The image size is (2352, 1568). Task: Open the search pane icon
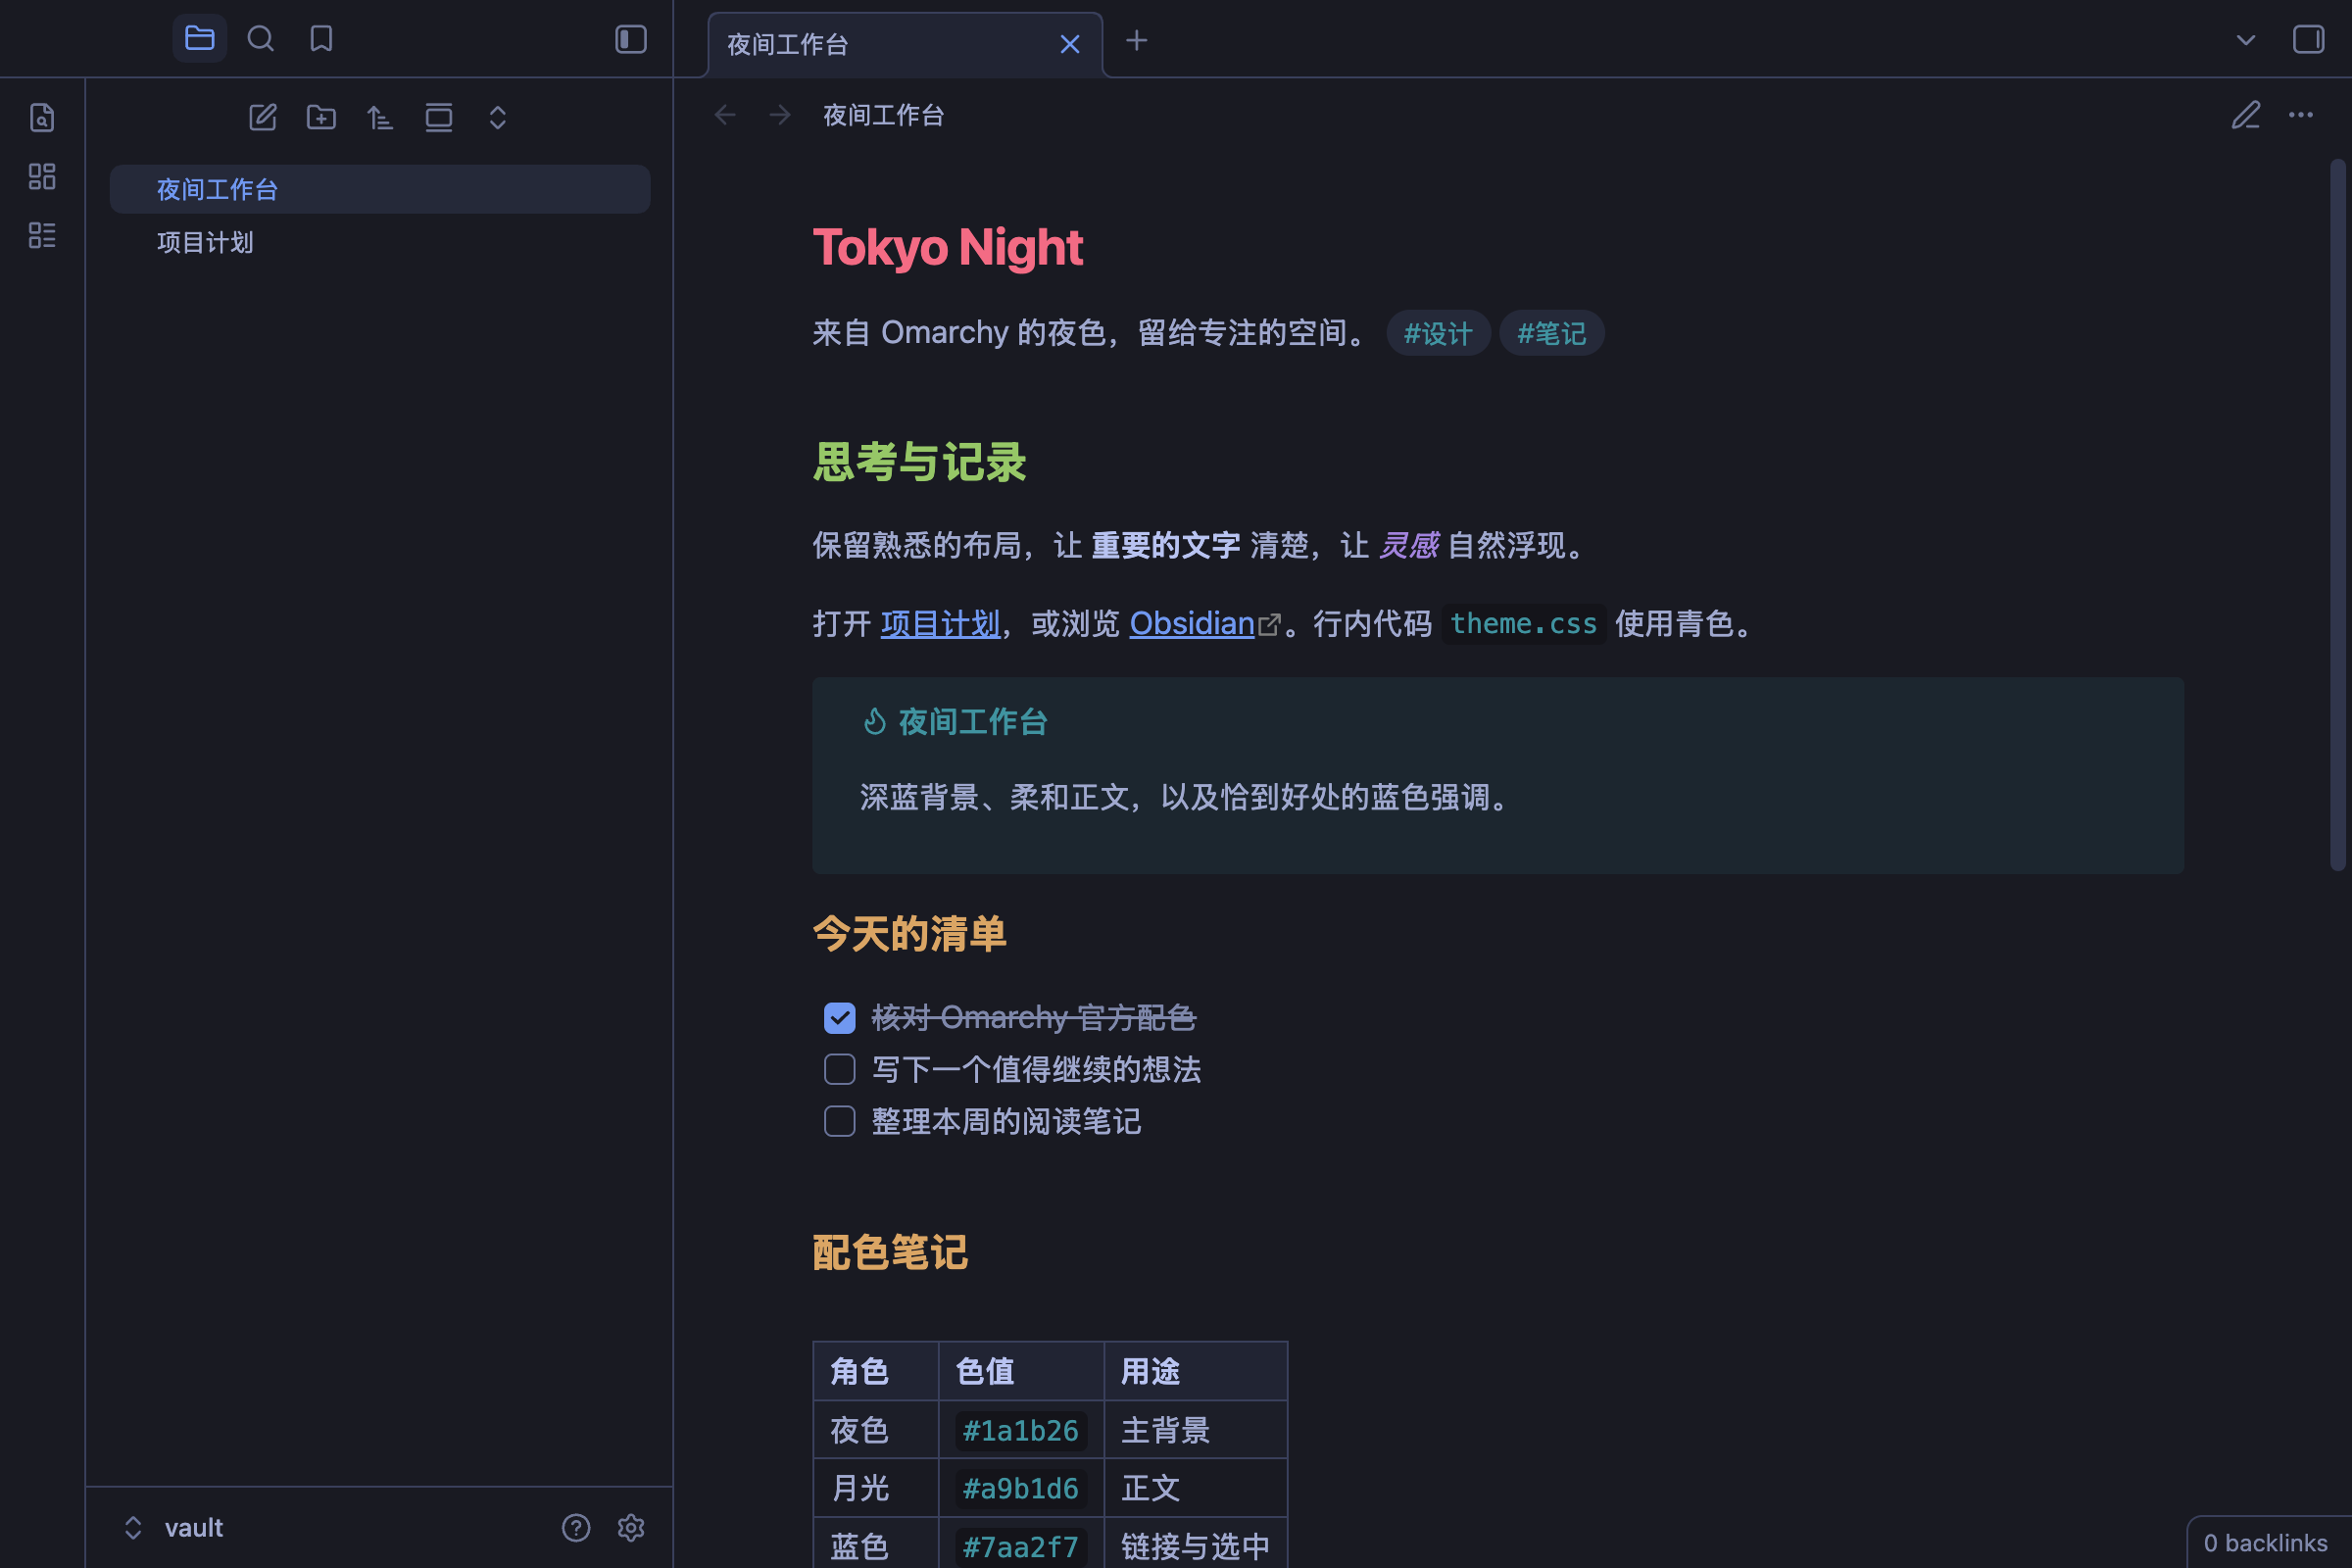click(260, 39)
